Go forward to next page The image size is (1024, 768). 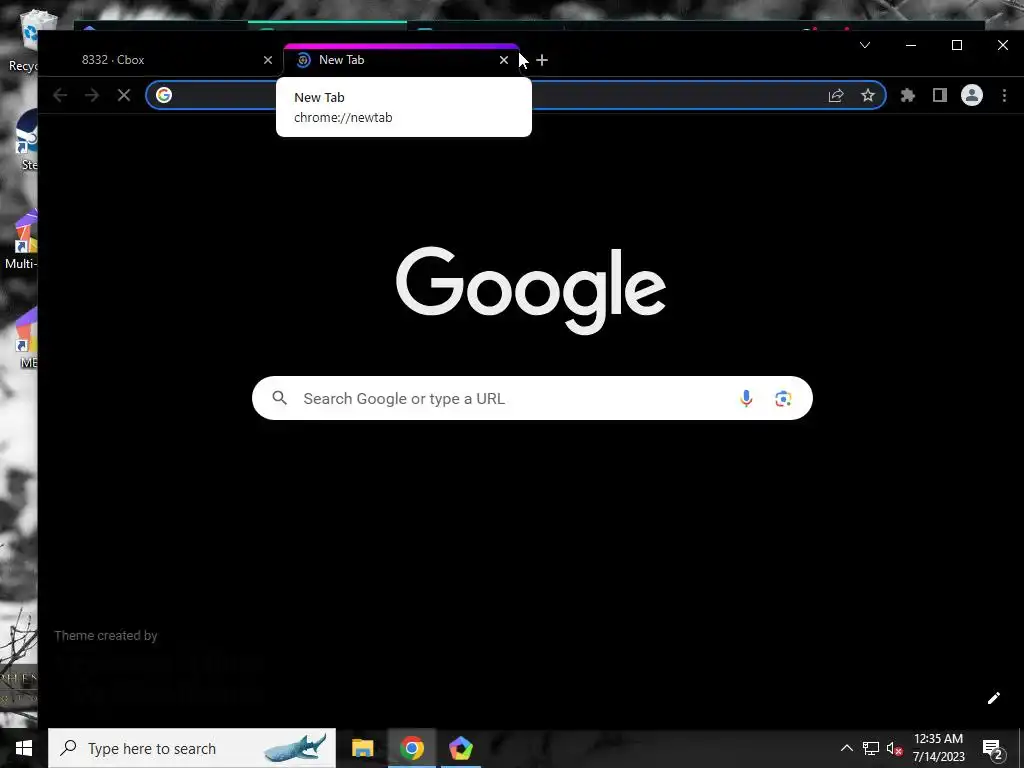click(x=92, y=95)
